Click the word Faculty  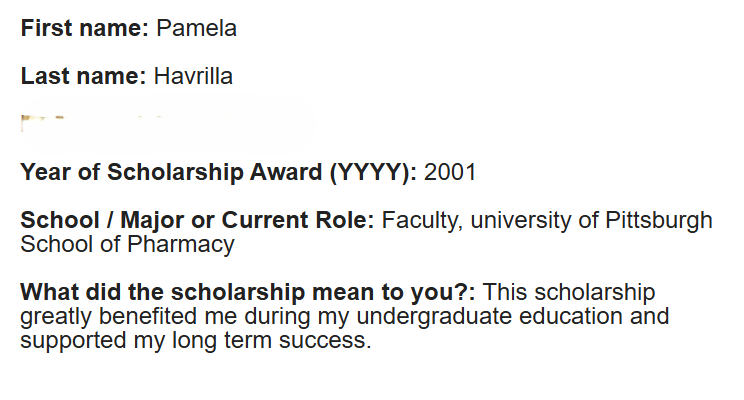(422, 220)
